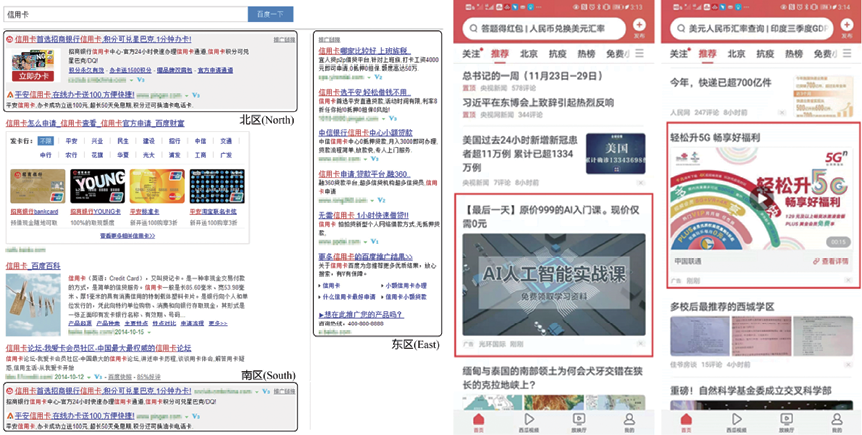862x435 pixels.
Task: Dismiss 佳爷房谈 article with X icon
Action: pos(849,365)
